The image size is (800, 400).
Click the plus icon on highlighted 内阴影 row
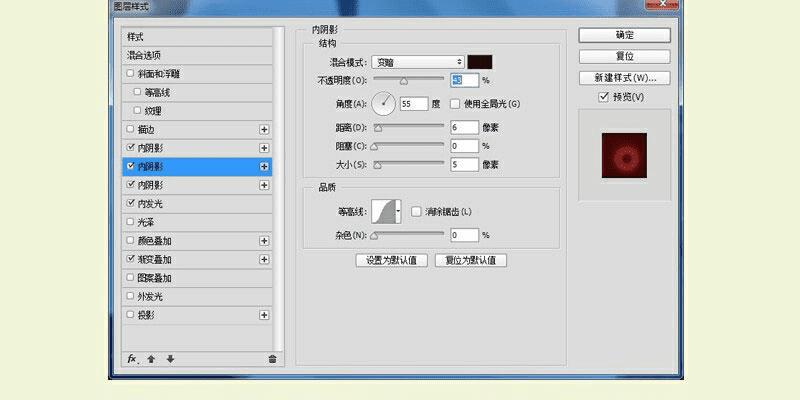(264, 166)
